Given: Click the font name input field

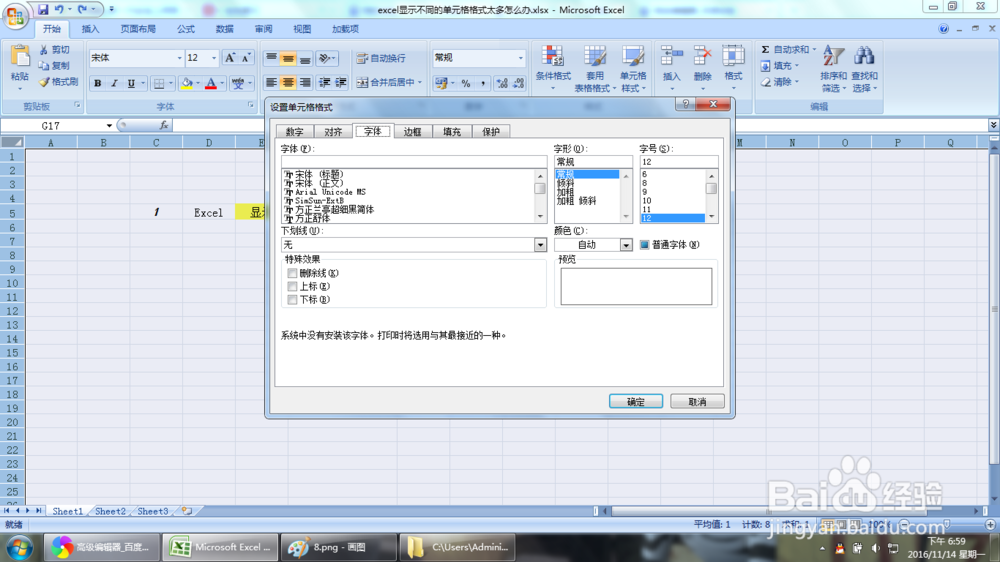Looking at the screenshot, I should pyautogui.click(x=414, y=162).
